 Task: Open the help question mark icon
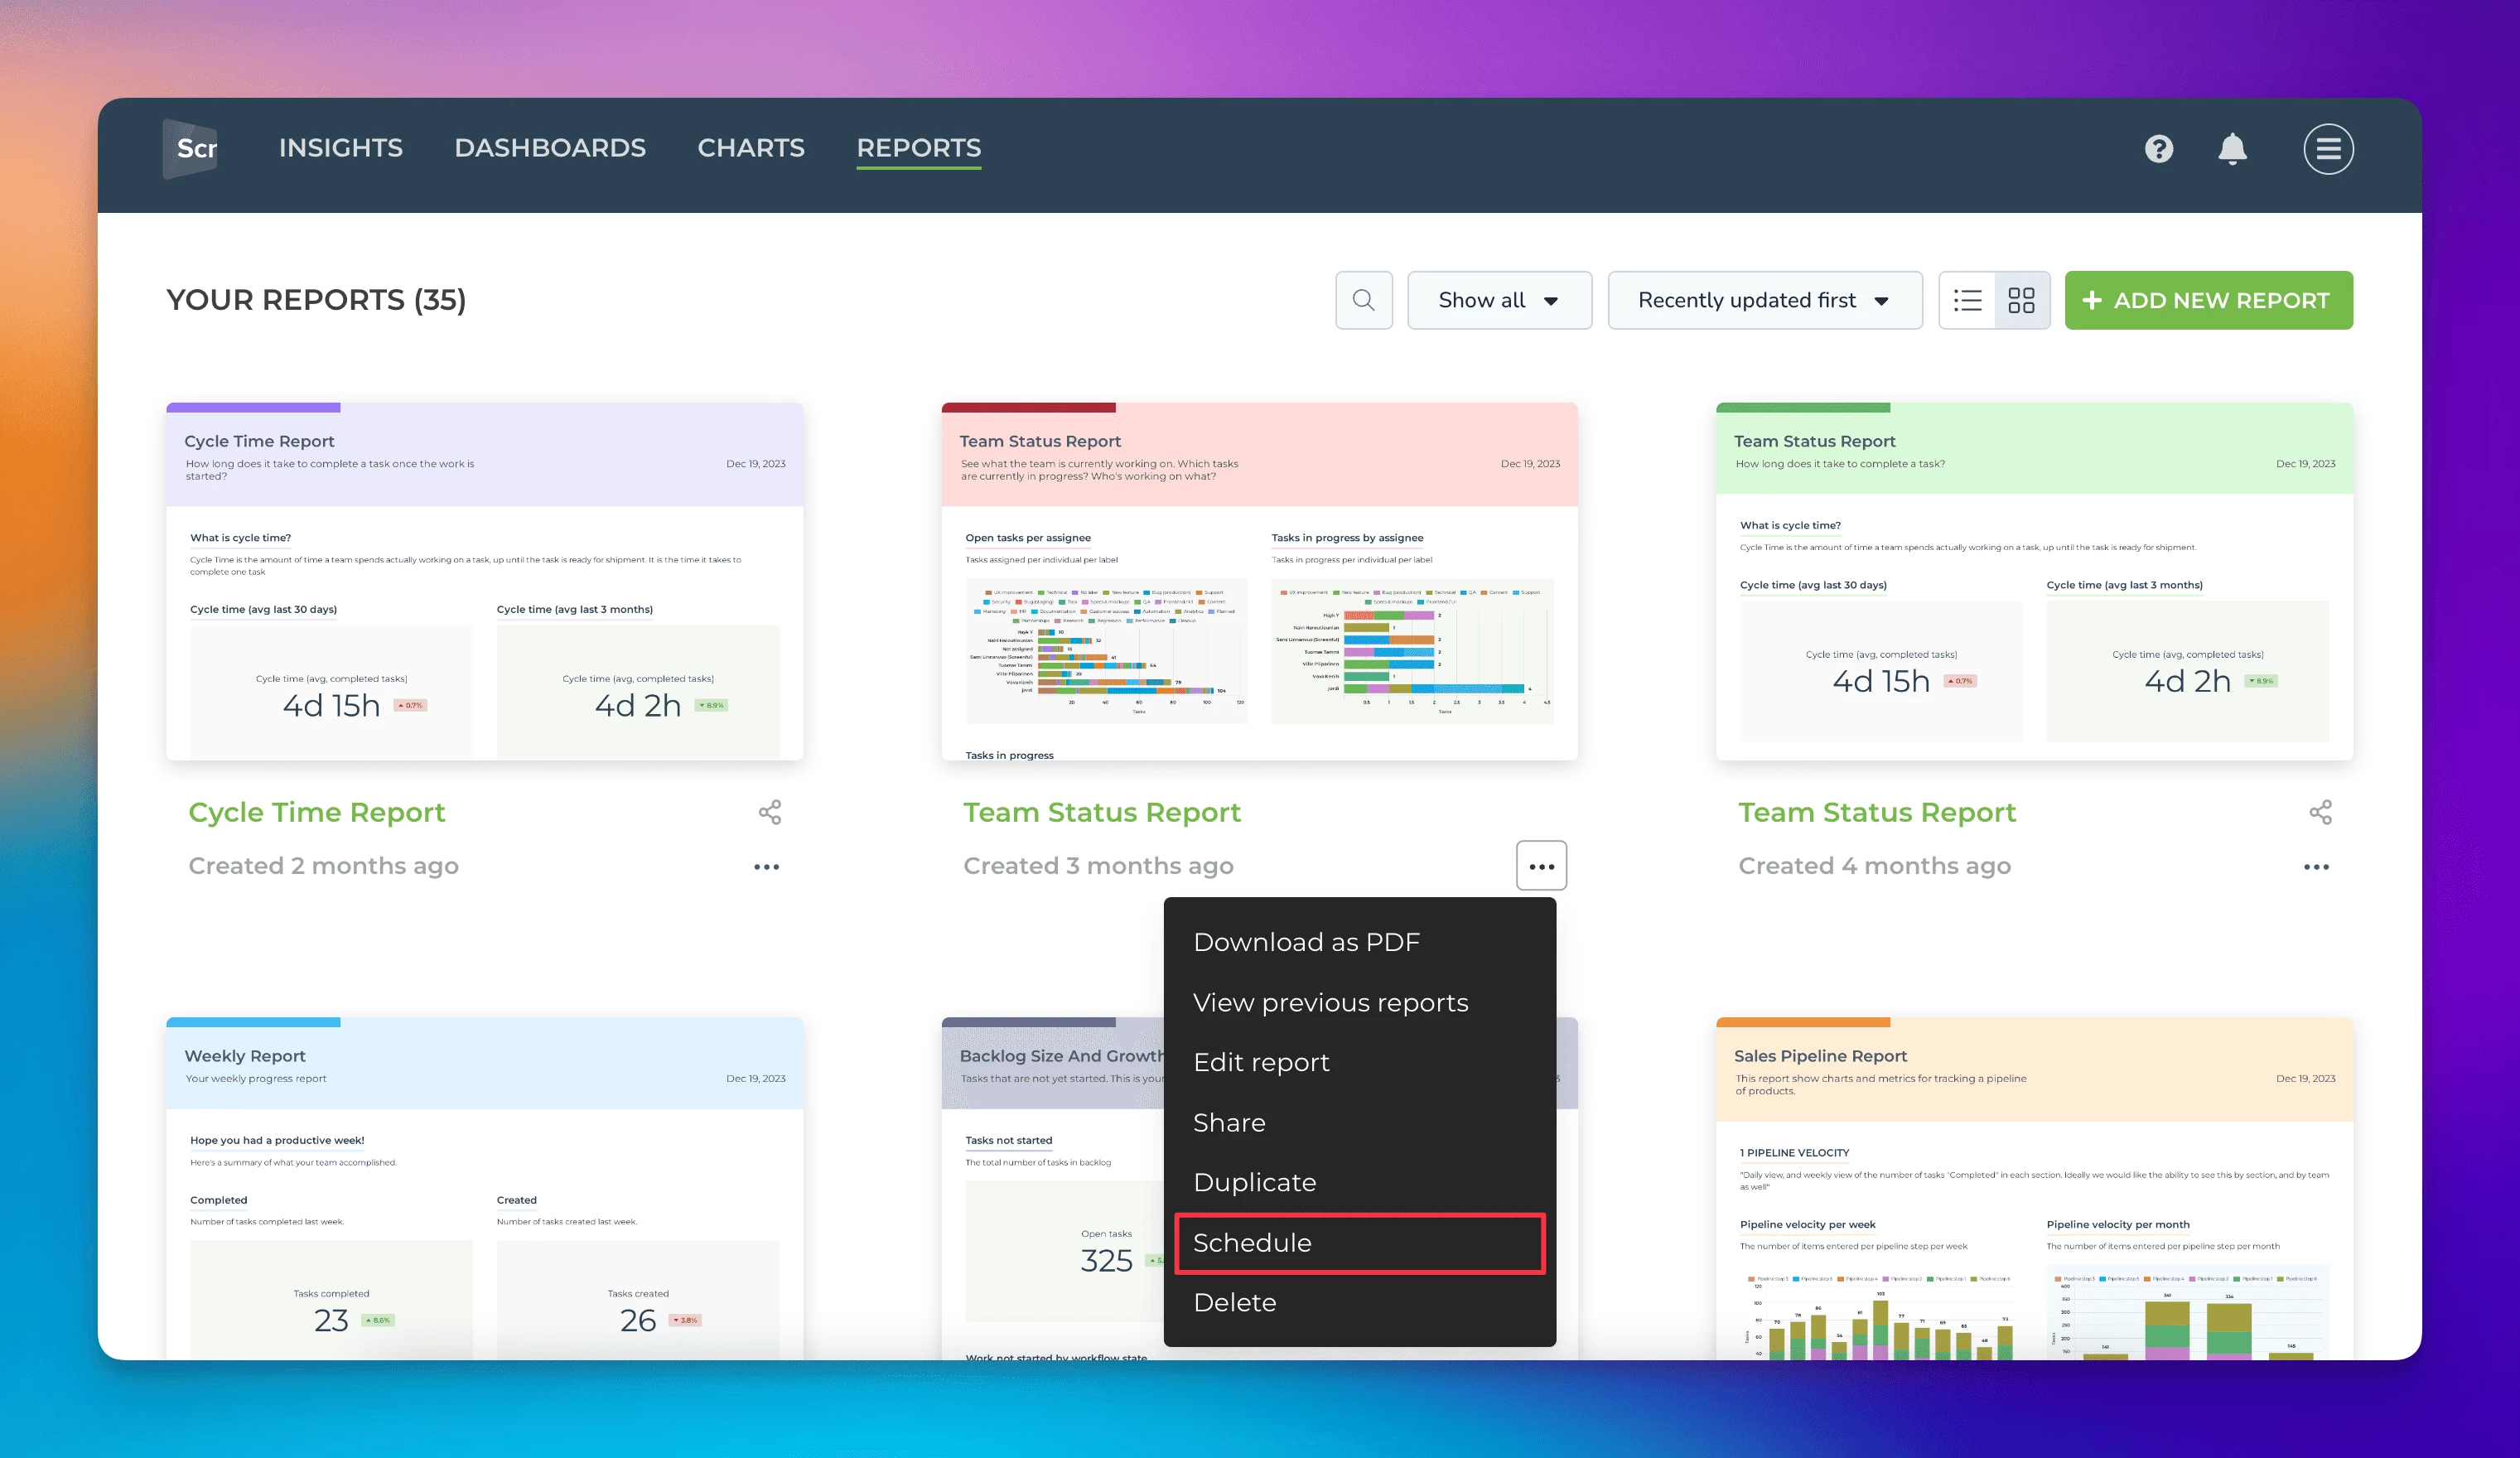click(x=2159, y=149)
